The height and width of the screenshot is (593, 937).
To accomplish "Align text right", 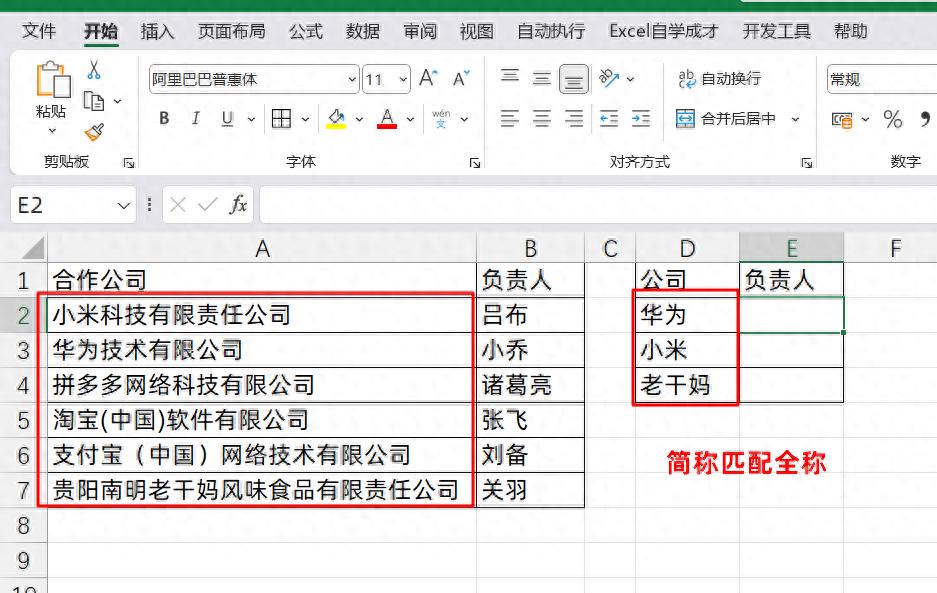I will pos(574,118).
